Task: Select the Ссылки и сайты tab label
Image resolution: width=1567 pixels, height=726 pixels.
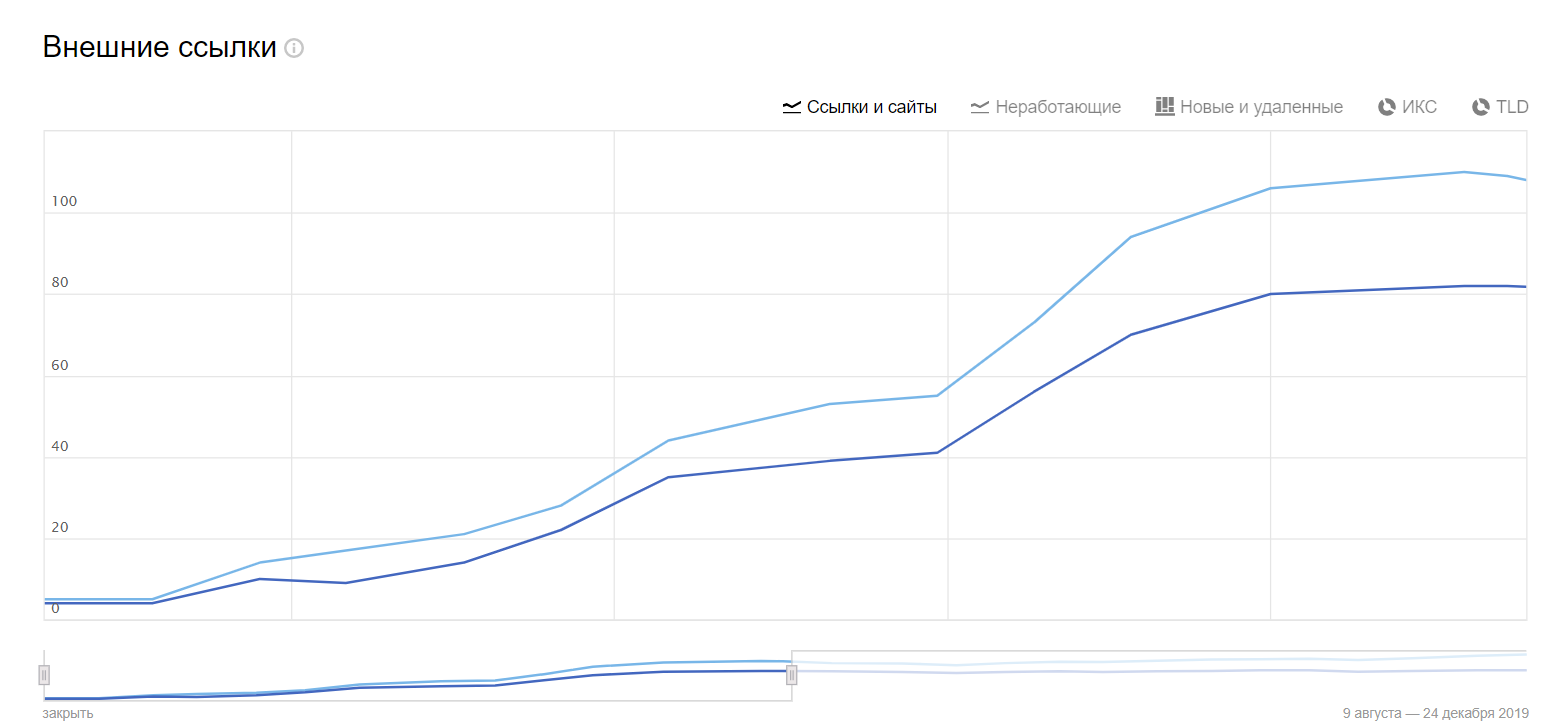Action: pos(871,107)
